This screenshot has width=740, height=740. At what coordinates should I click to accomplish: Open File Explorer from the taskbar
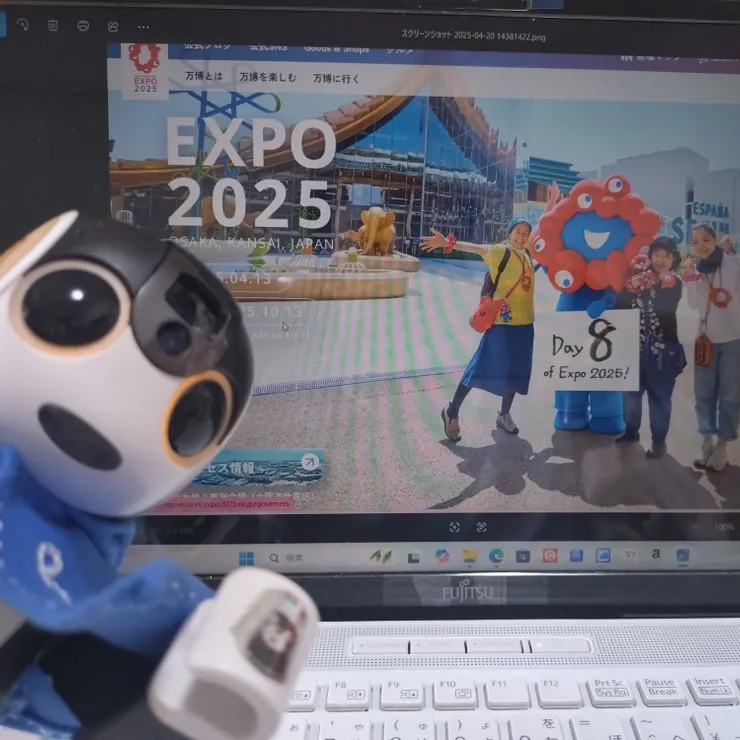coord(470,556)
